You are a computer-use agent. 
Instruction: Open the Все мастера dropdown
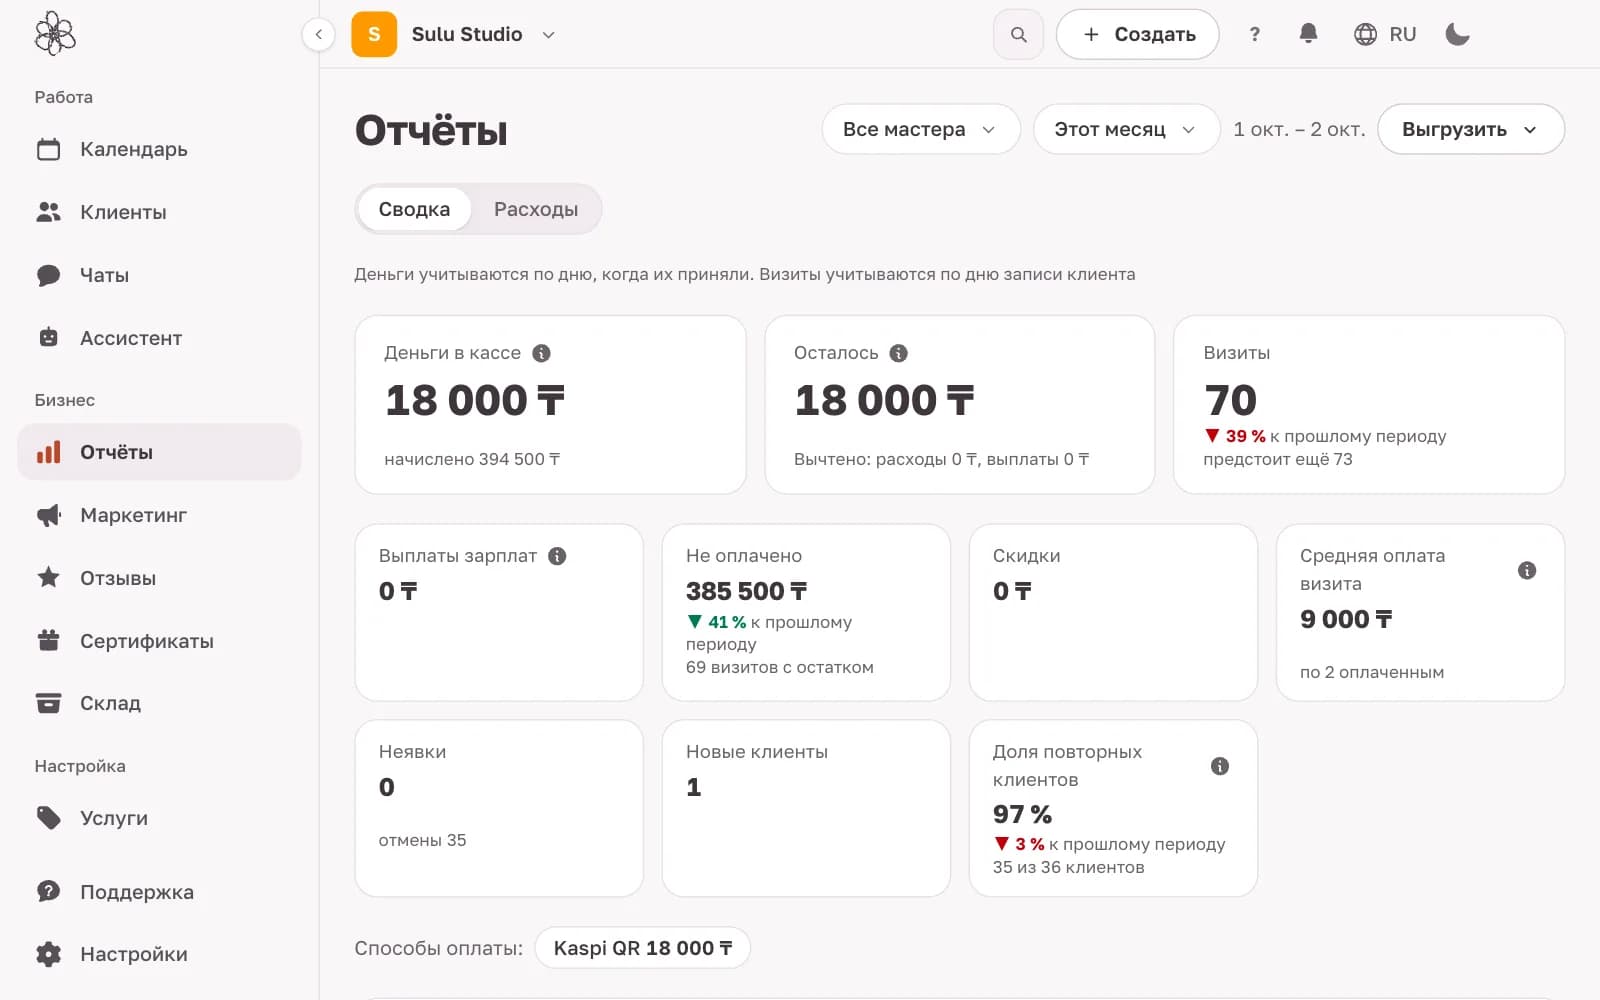click(x=921, y=129)
